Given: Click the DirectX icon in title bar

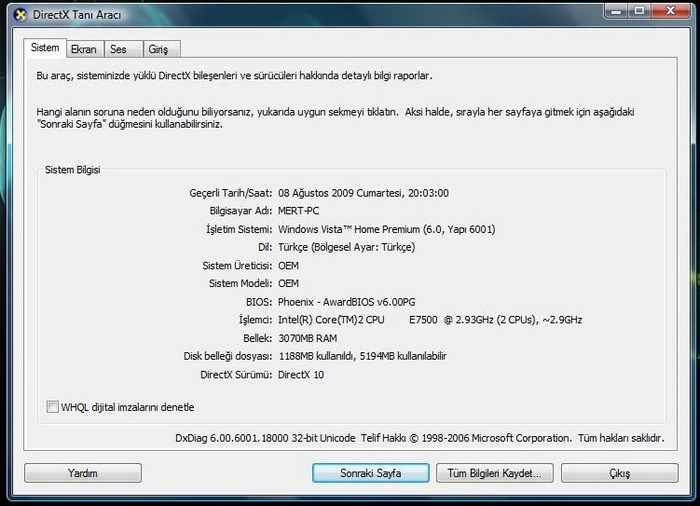Looking at the screenshot, I should pyautogui.click(x=20, y=15).
